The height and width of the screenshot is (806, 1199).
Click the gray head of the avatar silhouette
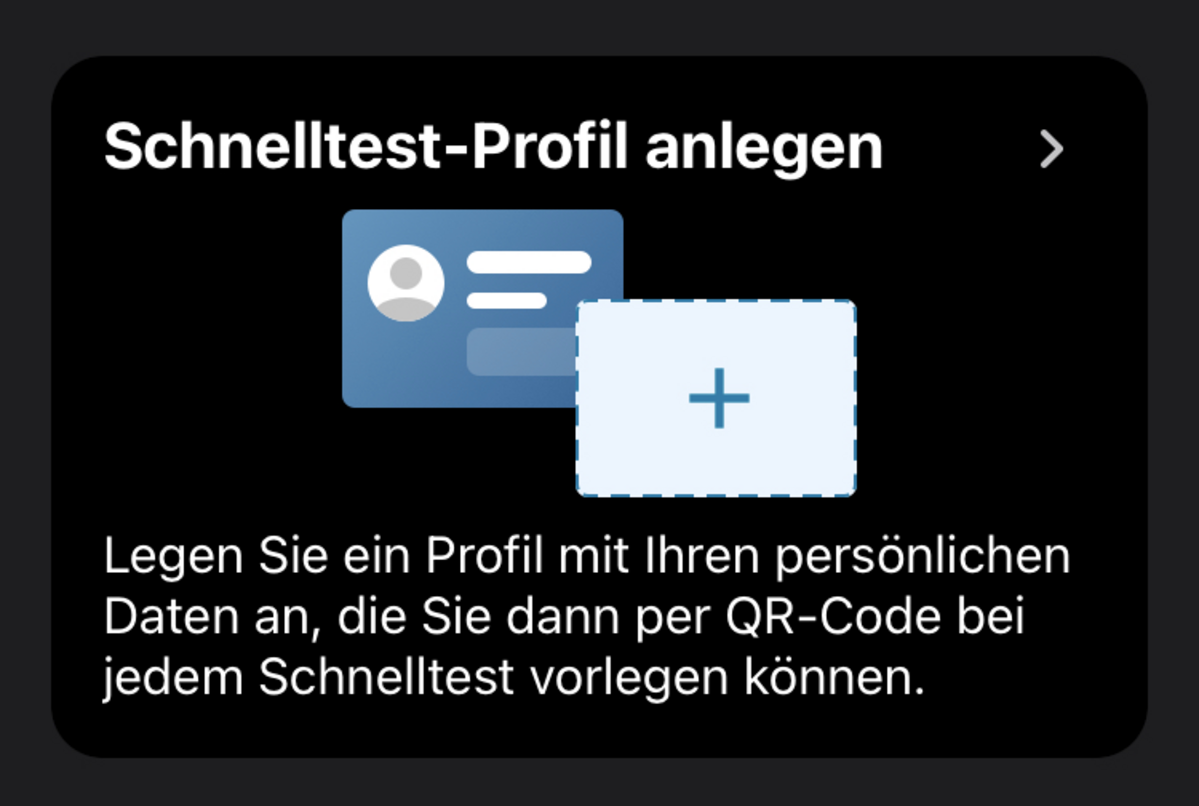(406, 273)
